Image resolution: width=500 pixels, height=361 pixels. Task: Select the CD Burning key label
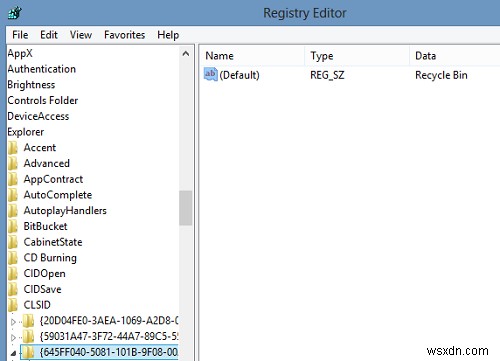pos(50,258)
